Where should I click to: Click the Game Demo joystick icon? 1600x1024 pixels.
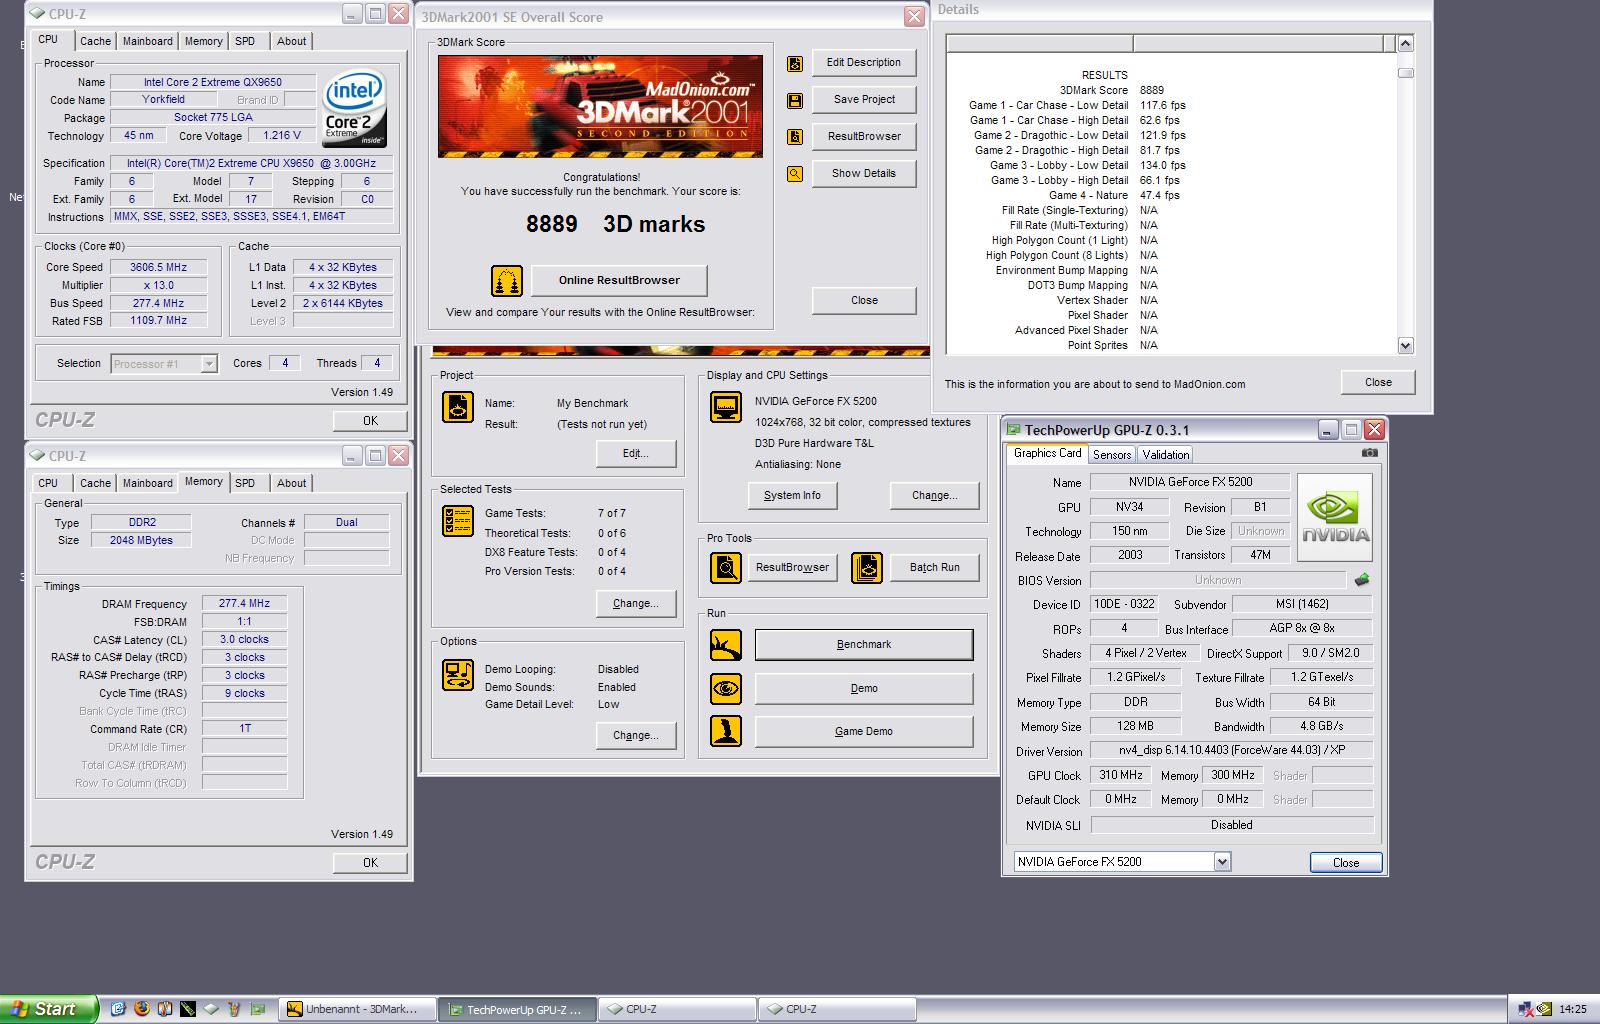(x=726, y=731)
